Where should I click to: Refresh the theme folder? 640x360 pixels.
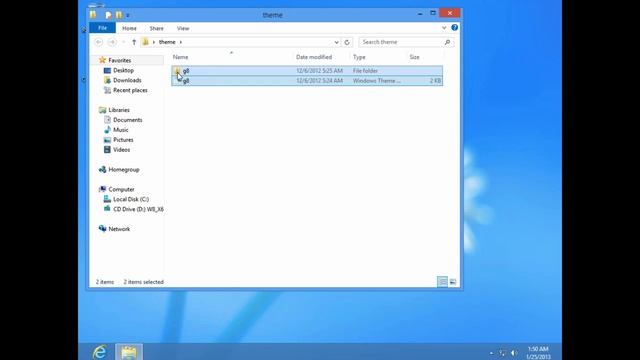(347, 42)
